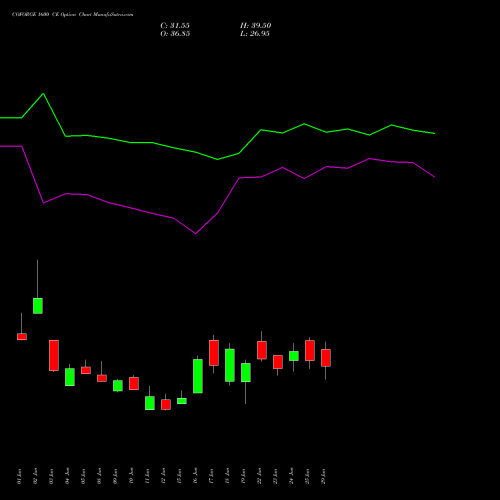This screenshot has width=500, height=500.
Task: Click the 08 date label on x-axis
Action: coord(99,476)
